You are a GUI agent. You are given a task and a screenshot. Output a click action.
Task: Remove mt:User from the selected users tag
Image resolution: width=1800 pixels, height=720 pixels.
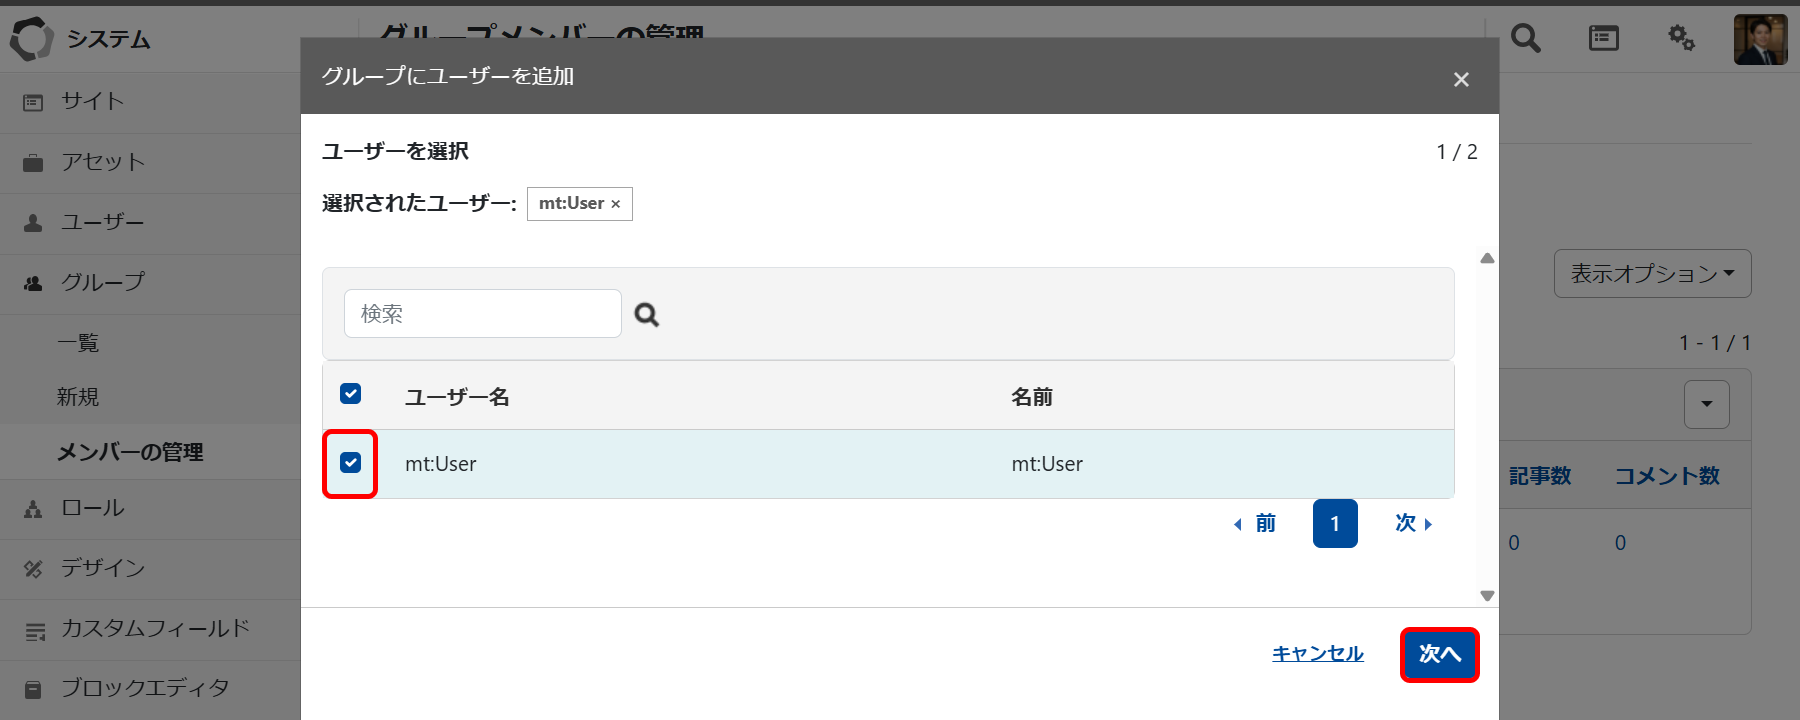click(x=616, y=204)
